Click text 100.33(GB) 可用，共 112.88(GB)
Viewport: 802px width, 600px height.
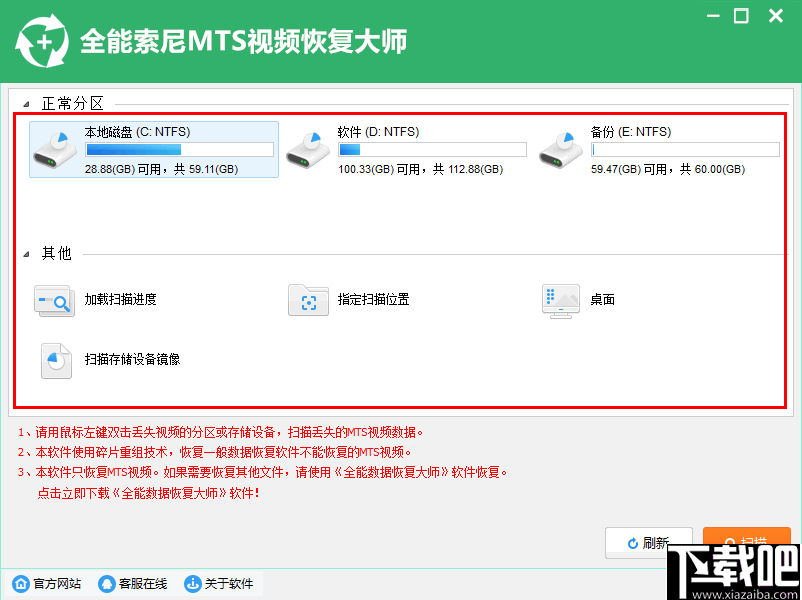click(420, 169)
